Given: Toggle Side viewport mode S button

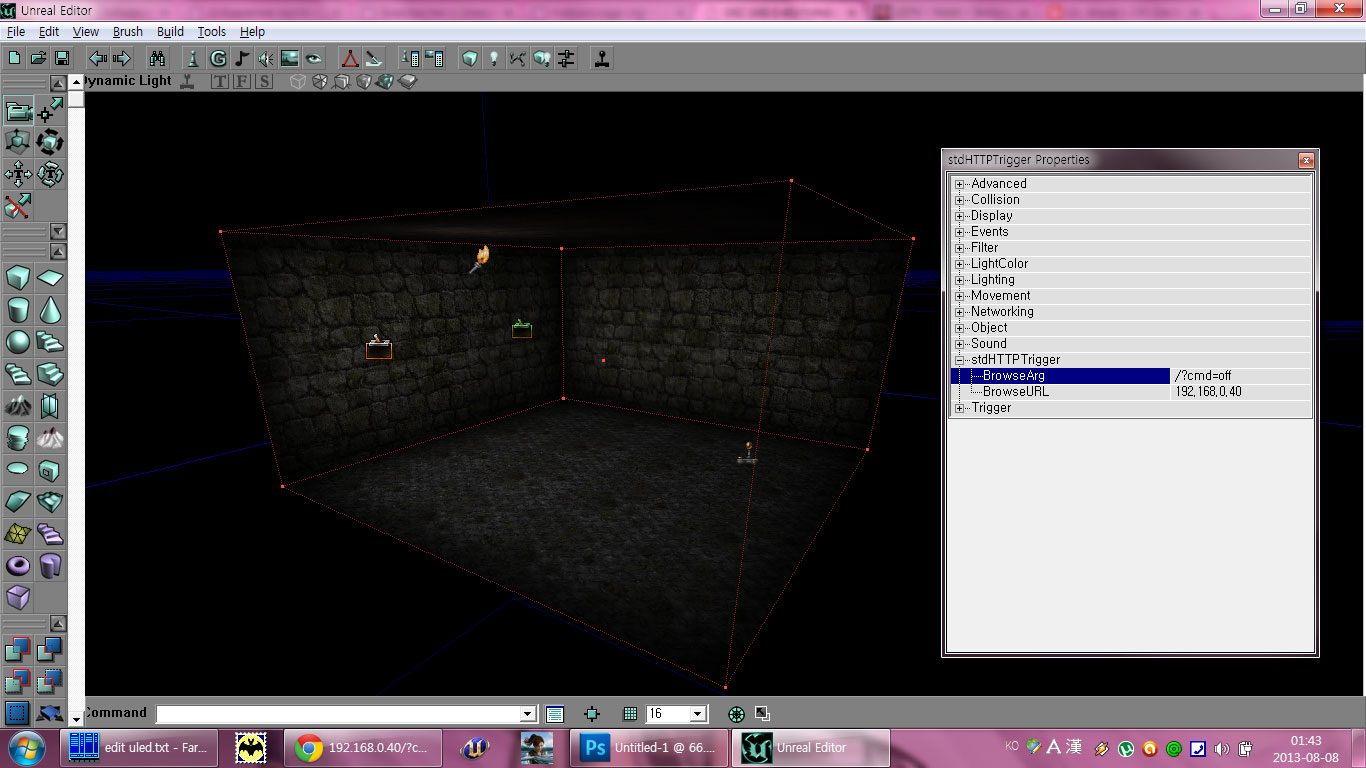Looking at the screenshot, I should [x=264, y=81].
